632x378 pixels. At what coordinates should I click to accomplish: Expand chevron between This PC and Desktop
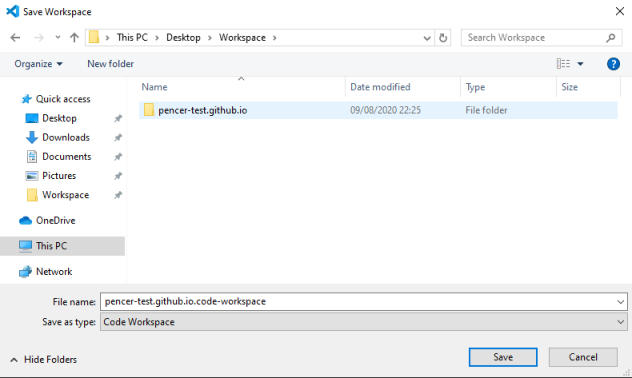pyautogui.click(x=157, y=38)
